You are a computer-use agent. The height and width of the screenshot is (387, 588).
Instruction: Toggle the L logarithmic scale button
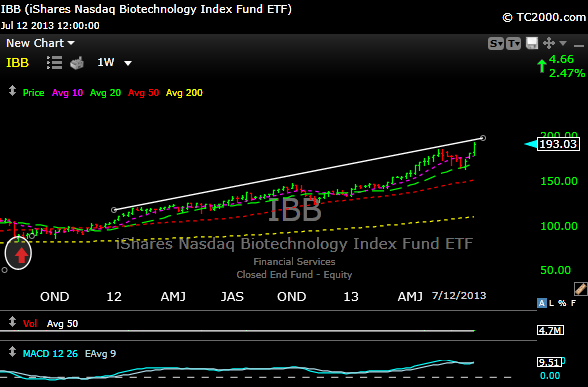551,303
